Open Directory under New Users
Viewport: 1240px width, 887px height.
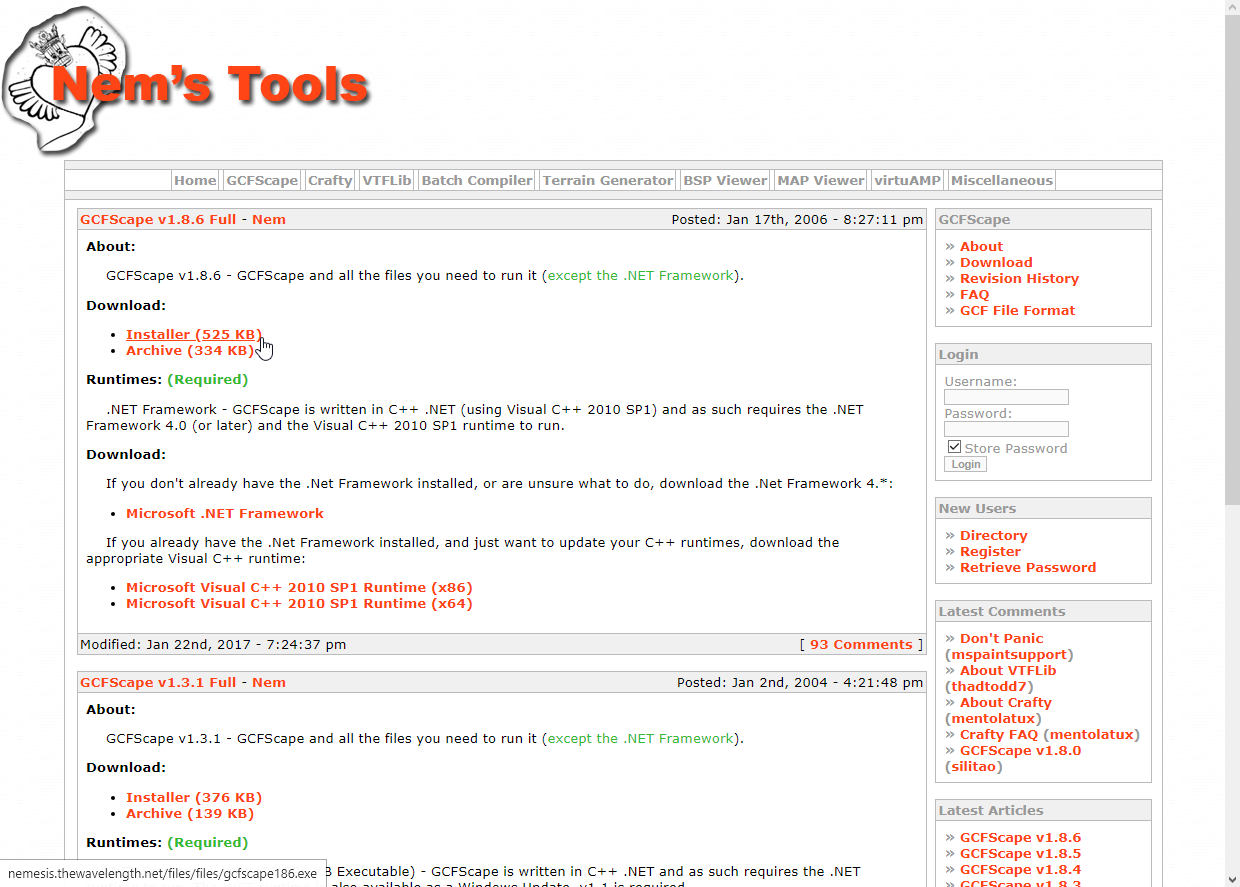pos(993,535)
